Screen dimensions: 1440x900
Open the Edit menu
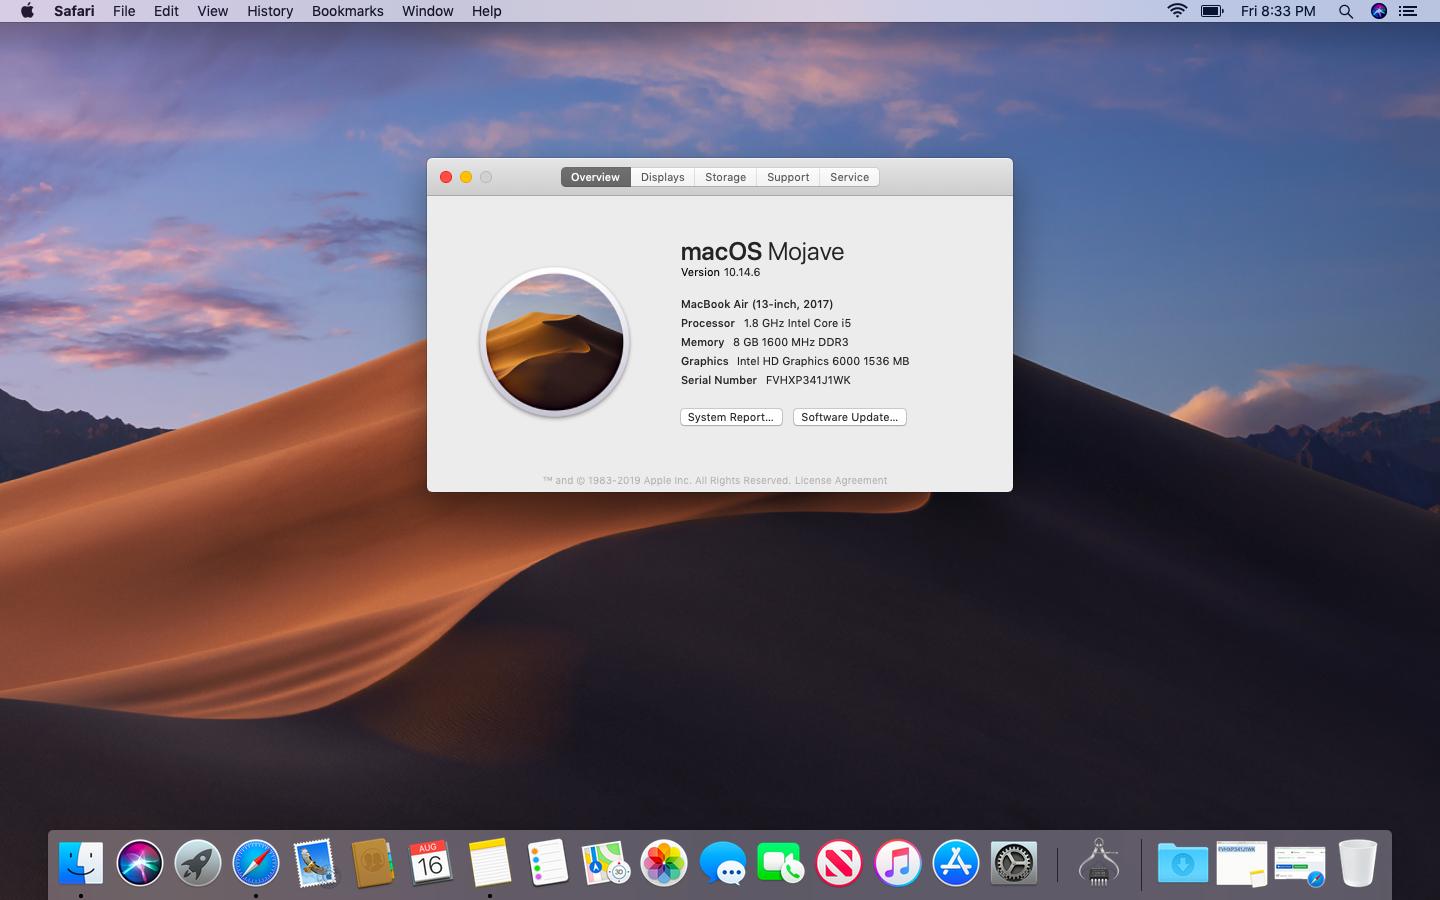coord(166,11)
